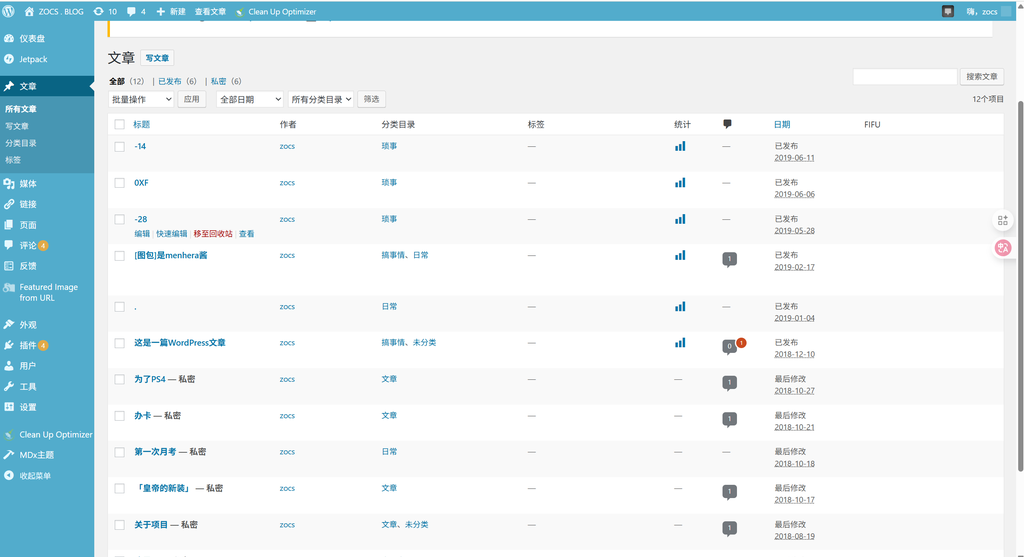Image resolution: width=1024 pixels, height=557 pixels.
Task: Open the 批量操作 bulk actions dropdown
Action: [141, 99]
